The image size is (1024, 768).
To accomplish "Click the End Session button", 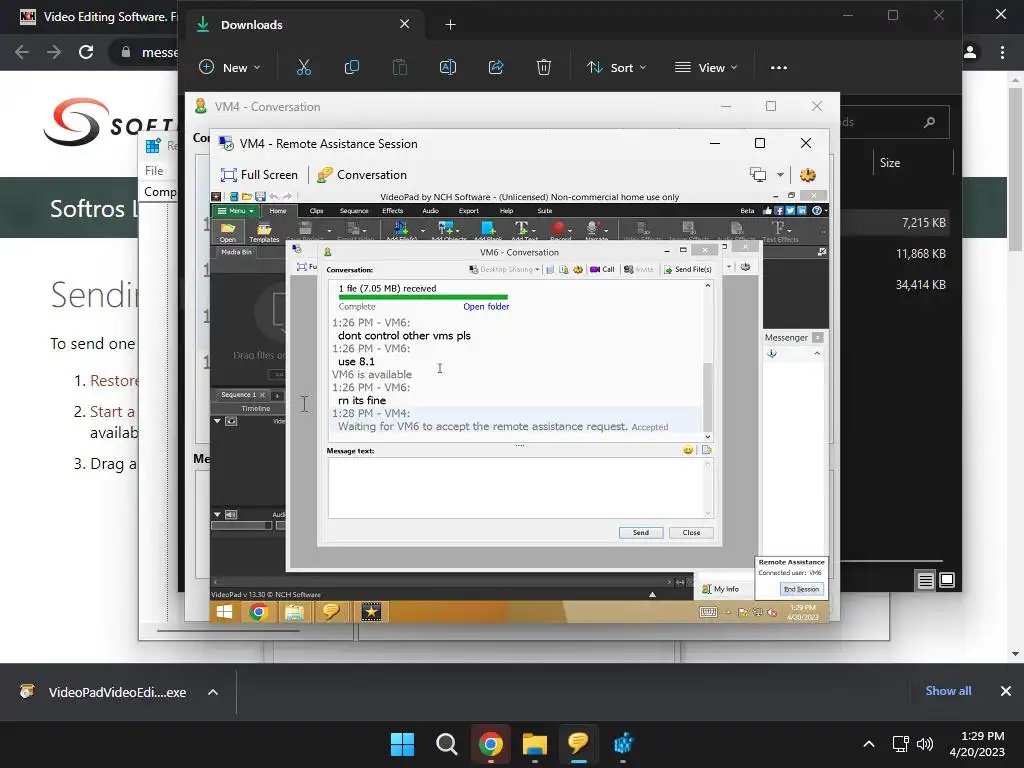I will [801, 589].
